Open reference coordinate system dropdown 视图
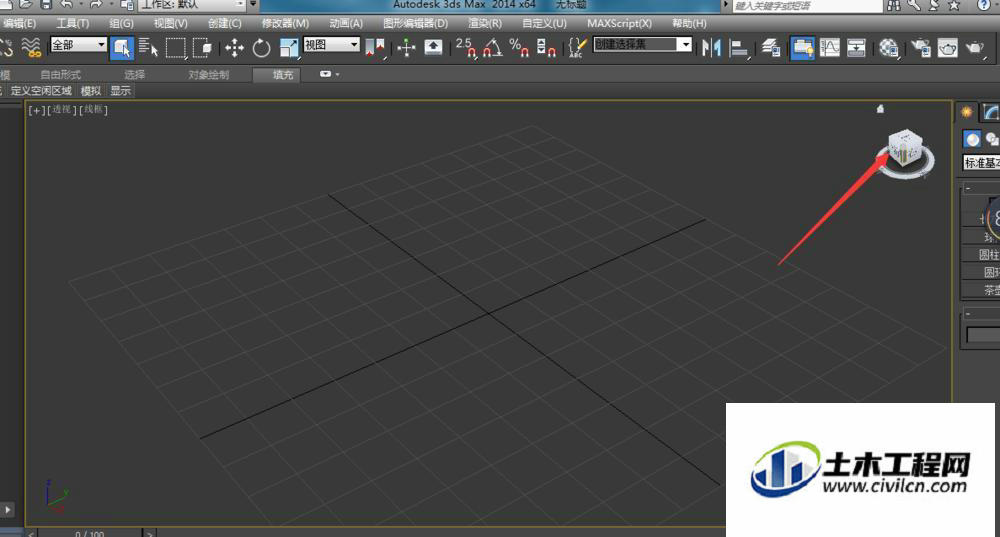1000x537 pixels. tap(331, 45)
